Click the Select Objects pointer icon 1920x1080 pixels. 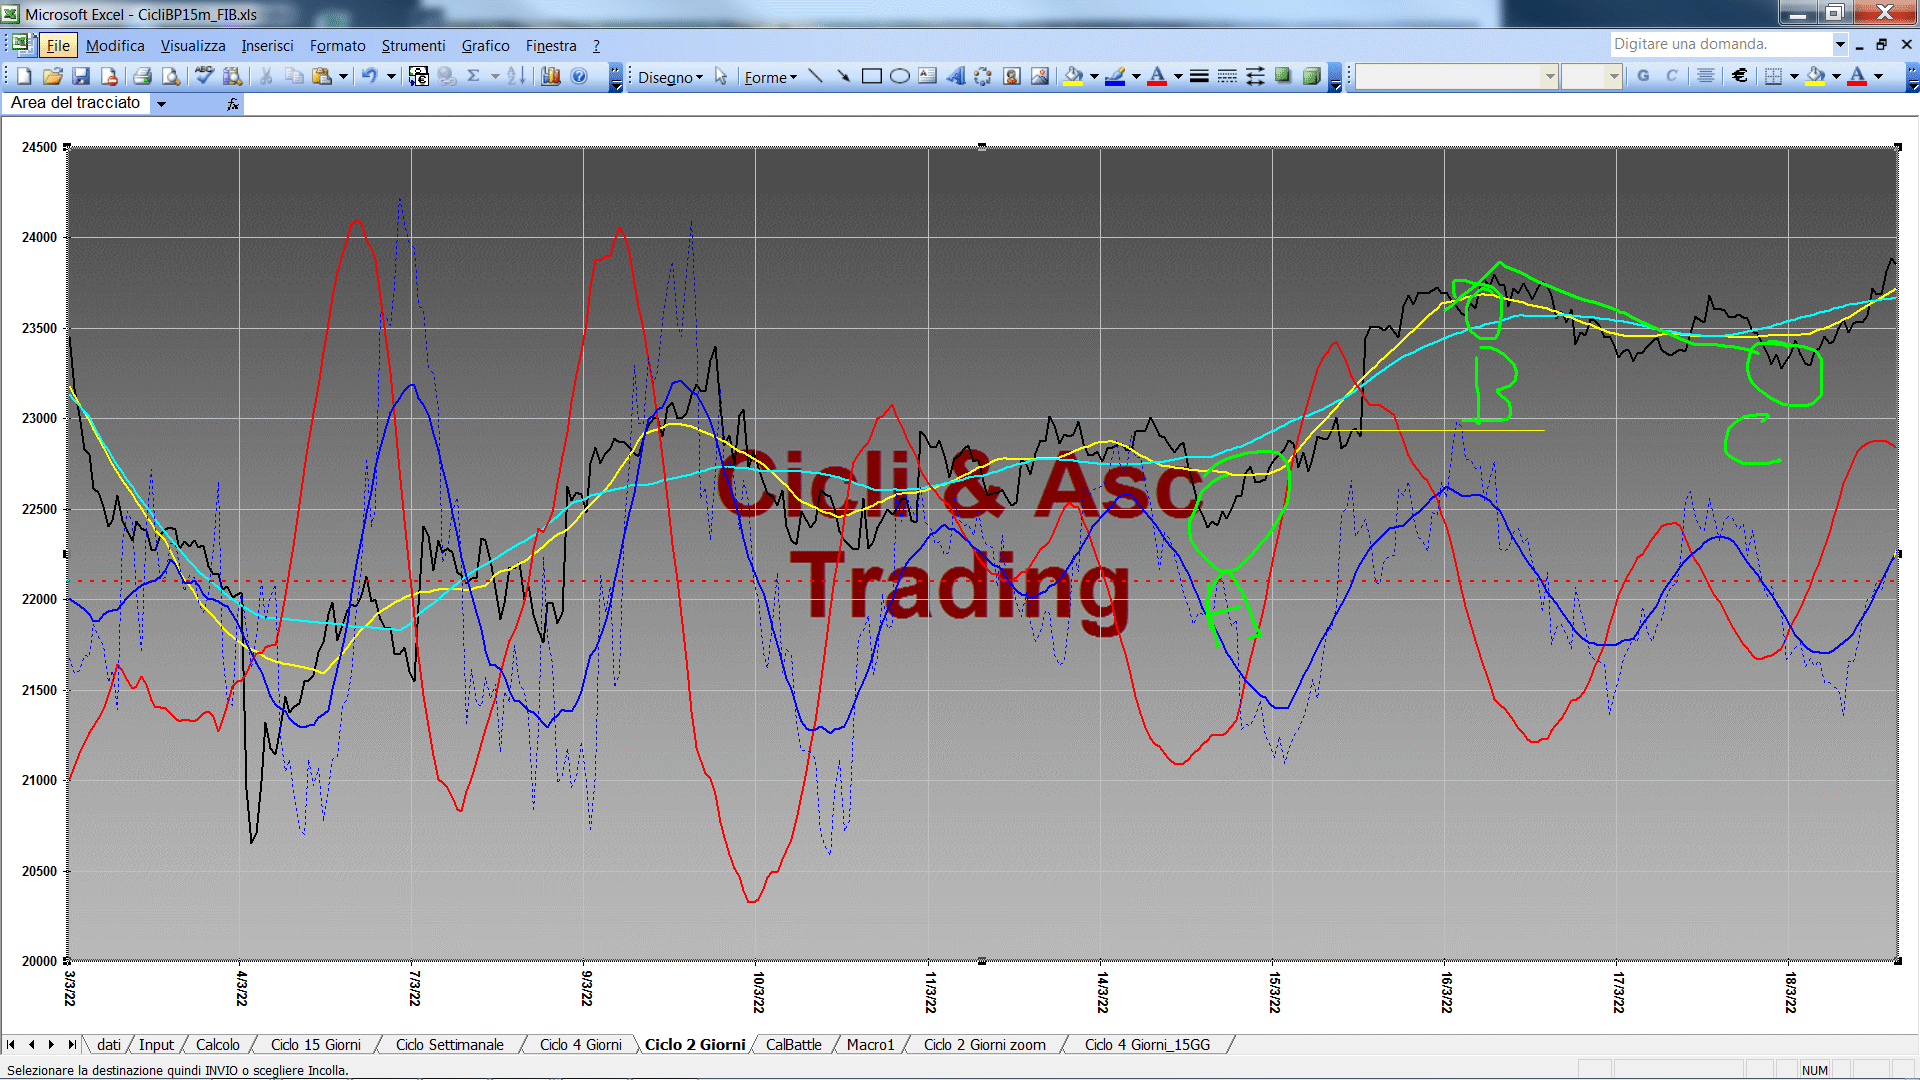[721, 76]
